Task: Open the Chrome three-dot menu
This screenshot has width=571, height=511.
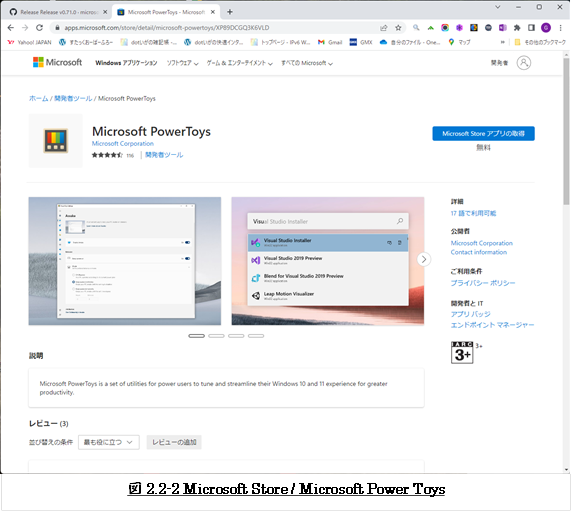Action: [560, 28]
